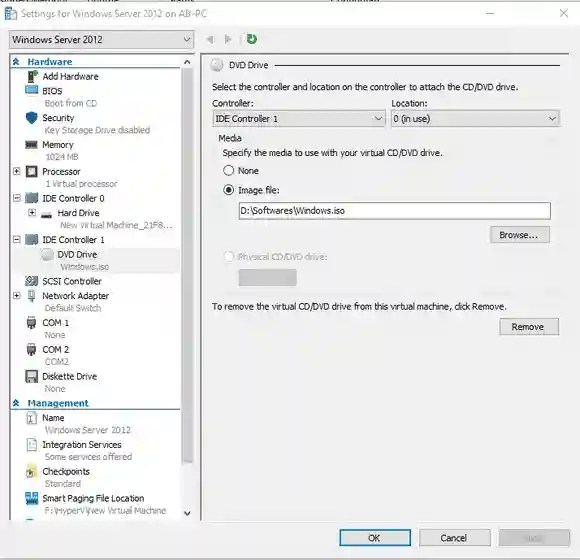Select the Diskette Drive tree item label

pos(70,377)
